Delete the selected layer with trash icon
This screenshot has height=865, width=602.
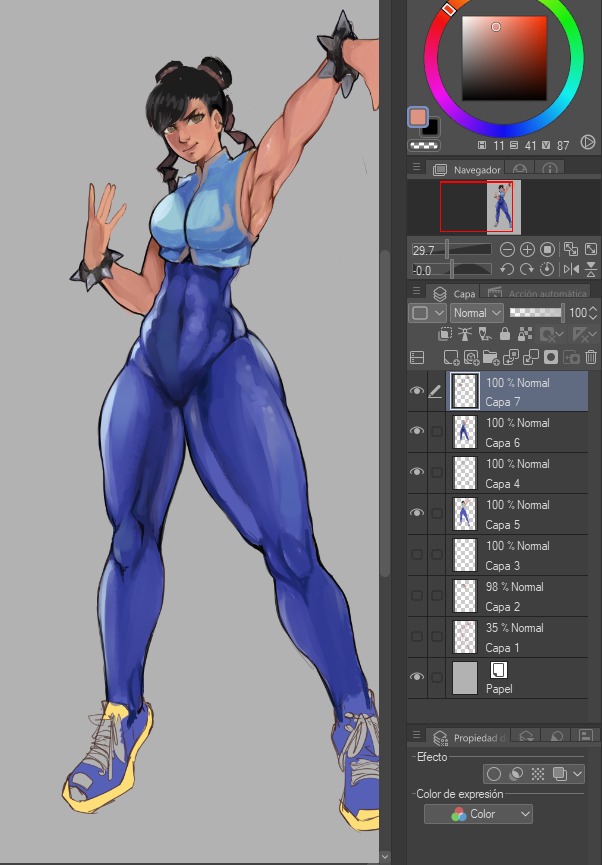click(591, 357)
